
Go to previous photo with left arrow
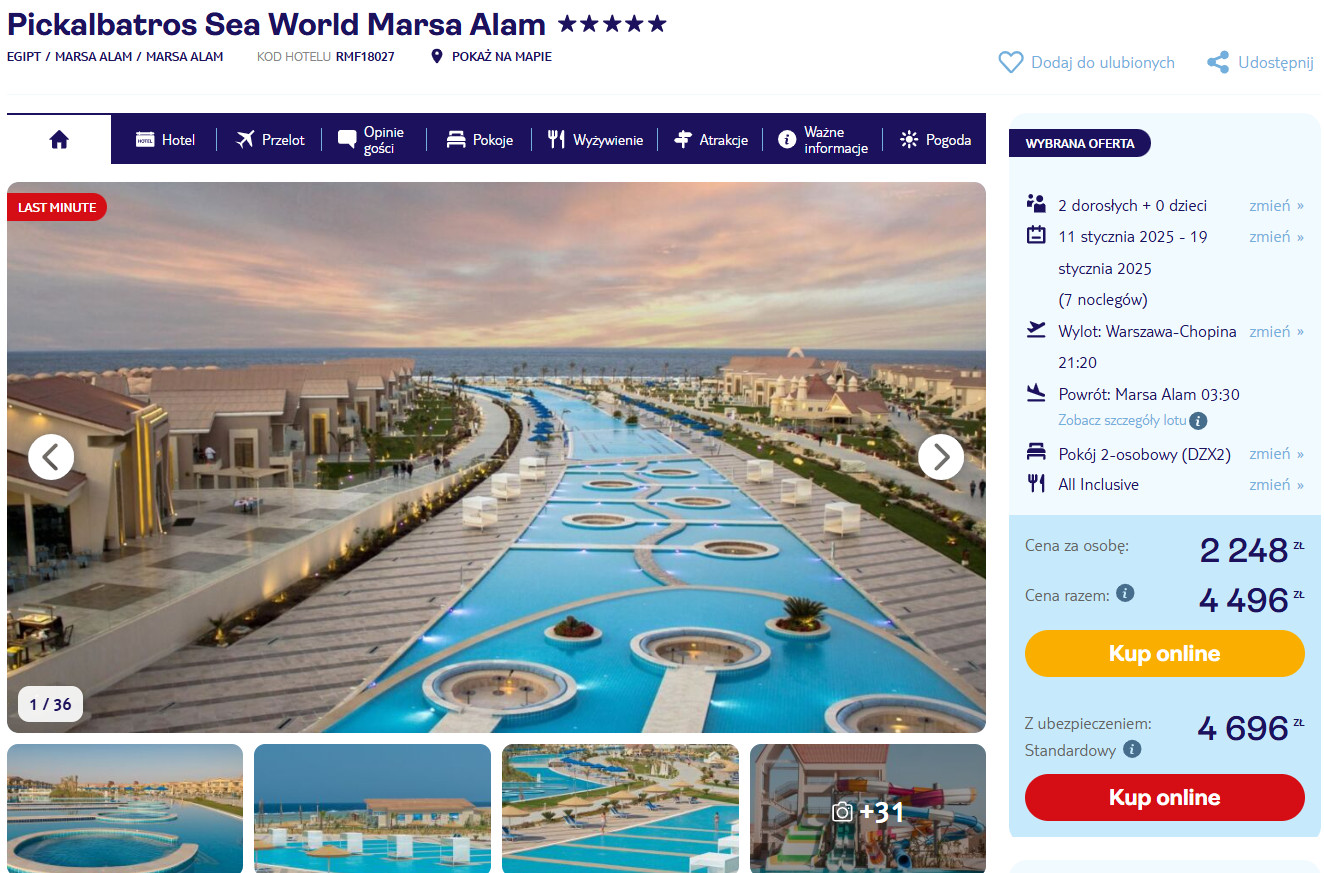[51, 457]
